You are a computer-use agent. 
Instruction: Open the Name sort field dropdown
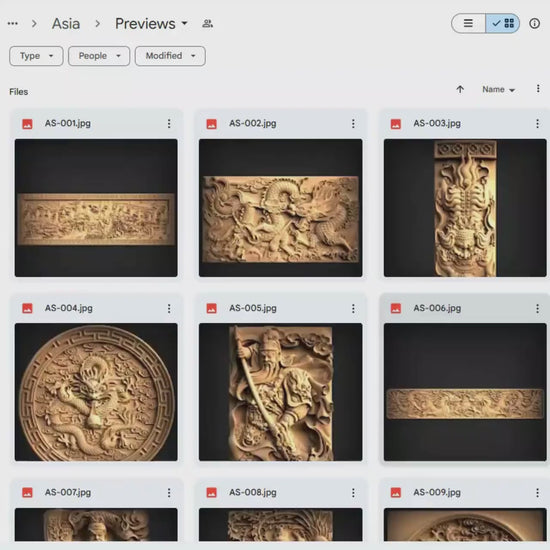[x=498, y=90]
